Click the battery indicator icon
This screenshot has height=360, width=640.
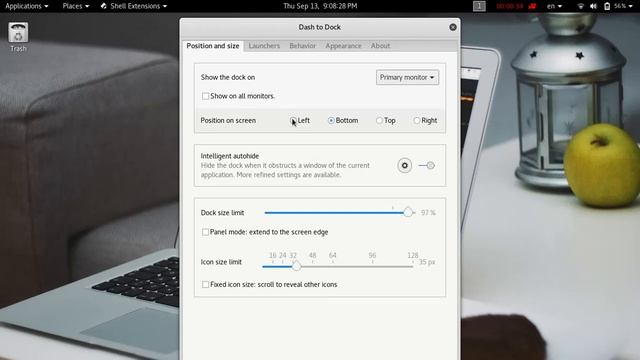pyautogui.click(x=607, y=6)
